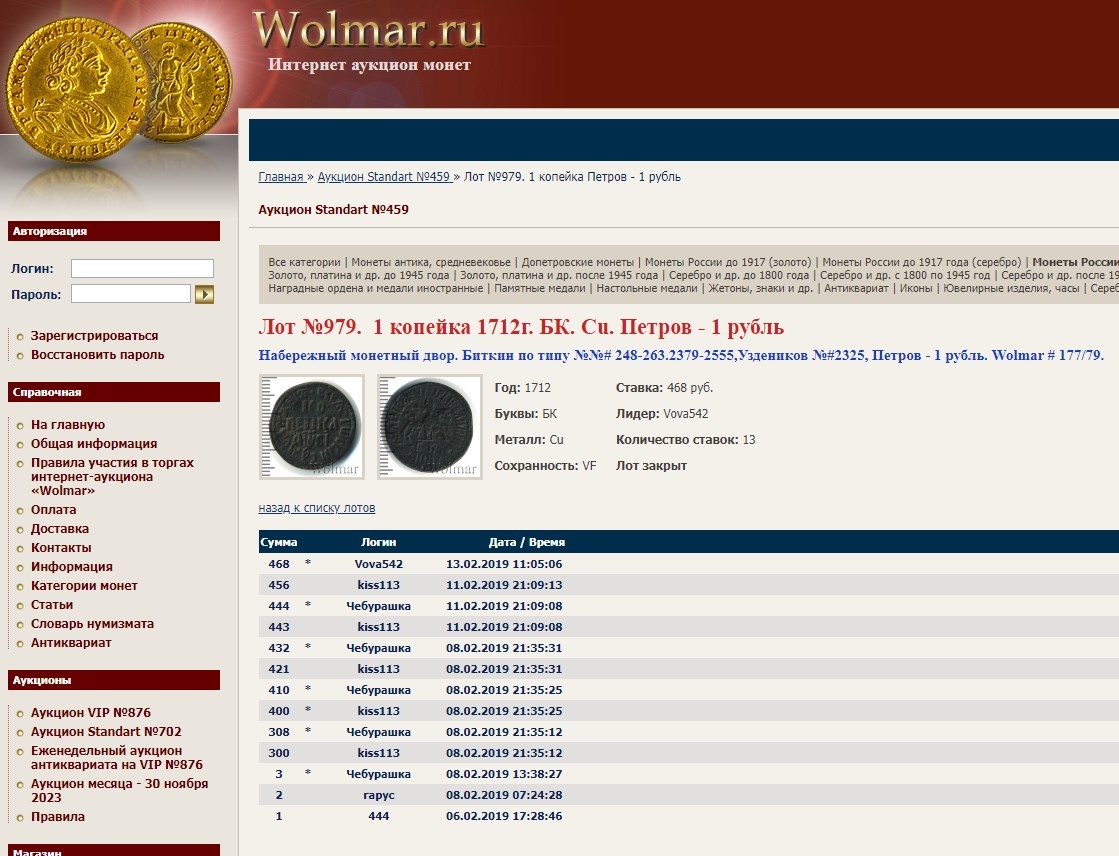Viewport: 1119px width, 856px height.
Task: Click Восстановить пароль link
Action: (x=97, y=355)
